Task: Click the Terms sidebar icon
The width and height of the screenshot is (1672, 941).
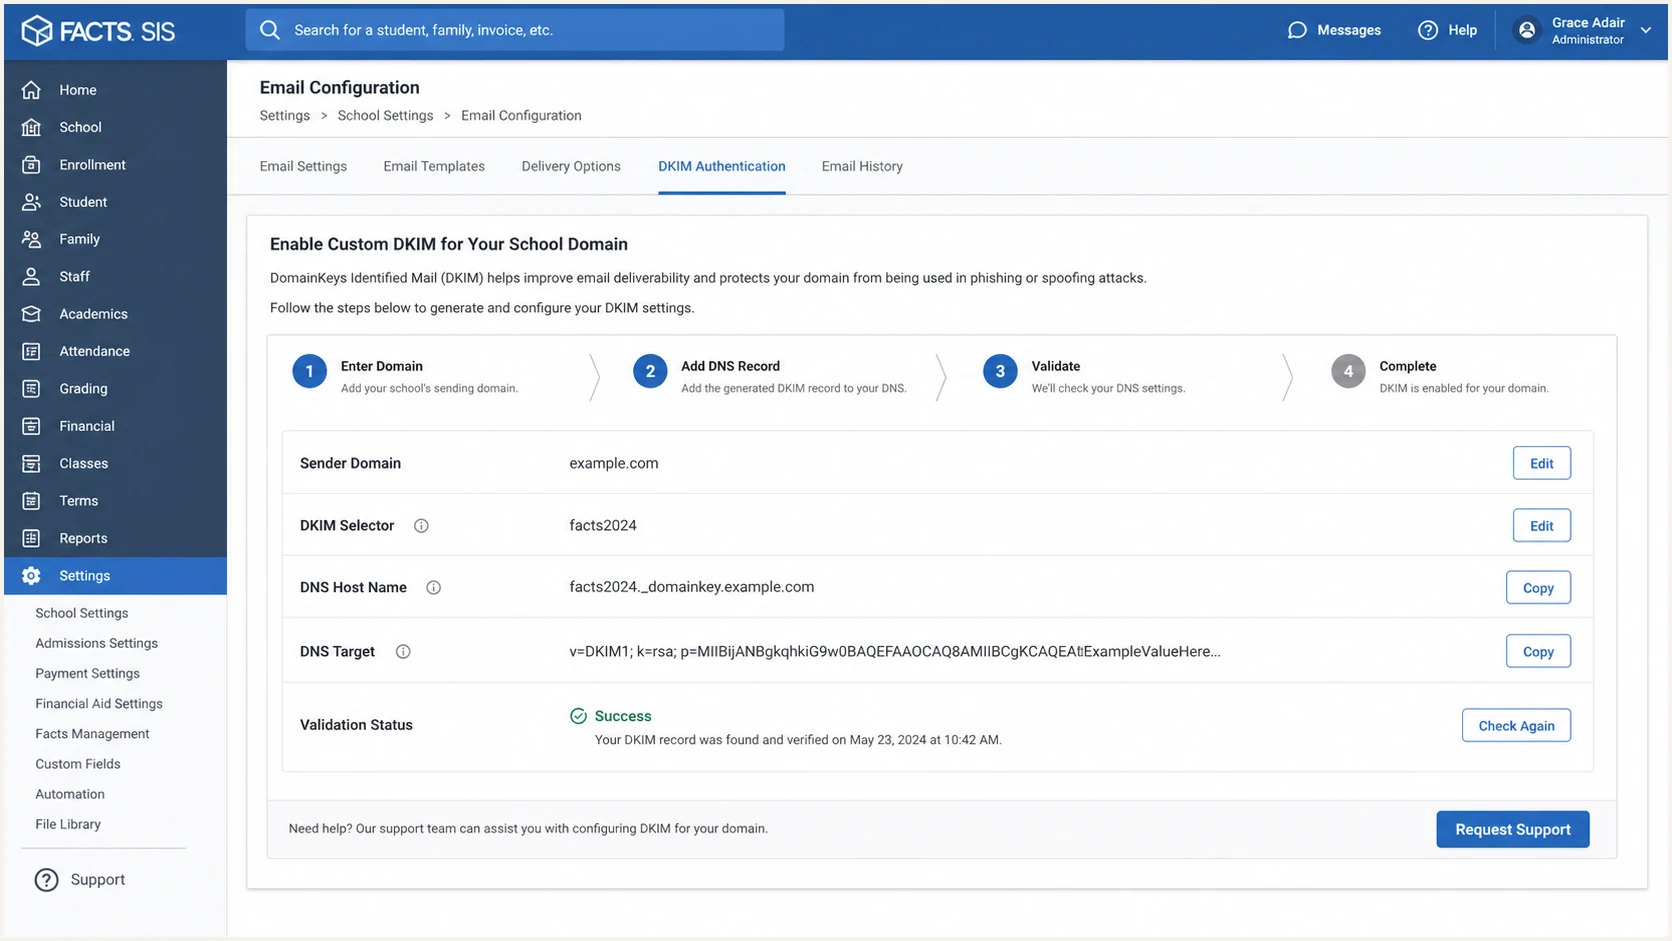Action: click(x=32, y=501)
